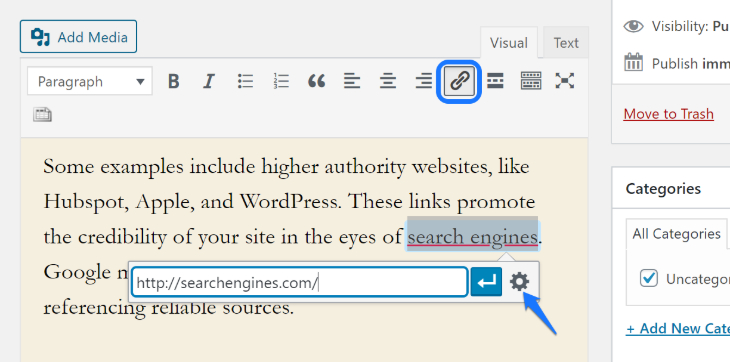This screenshot has width=730, height=362.
Task: Align text center
Action: tap(387, 81)
